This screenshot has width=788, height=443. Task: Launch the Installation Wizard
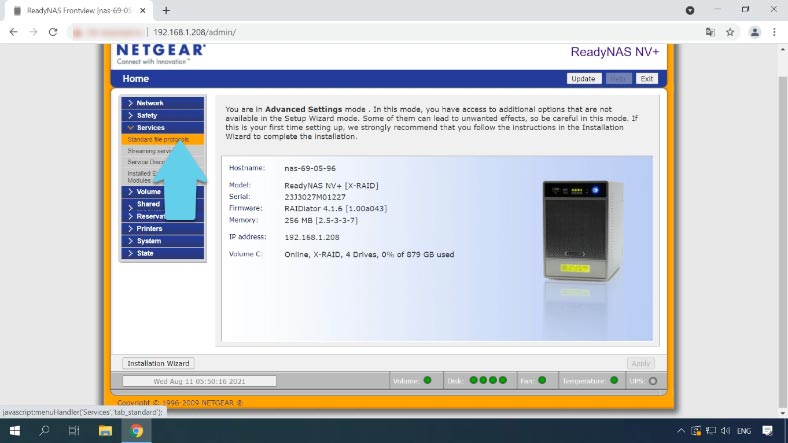158,363
